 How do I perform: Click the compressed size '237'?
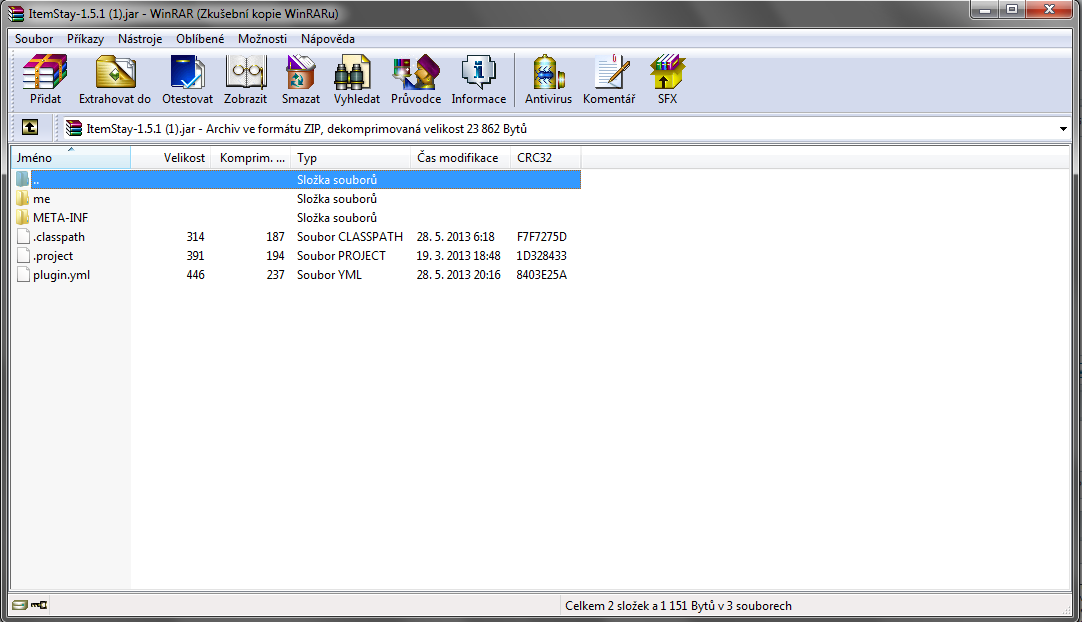[x=275, y=275]
